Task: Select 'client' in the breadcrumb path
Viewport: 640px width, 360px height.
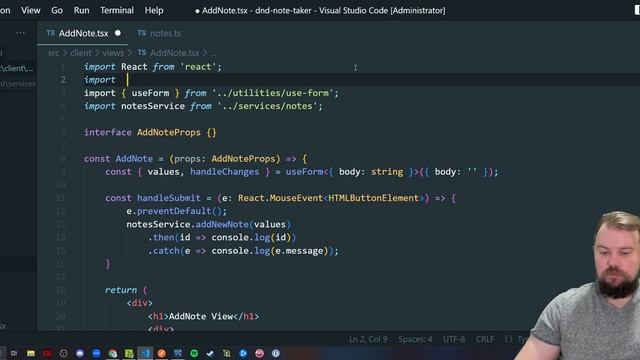Action: 81,53
